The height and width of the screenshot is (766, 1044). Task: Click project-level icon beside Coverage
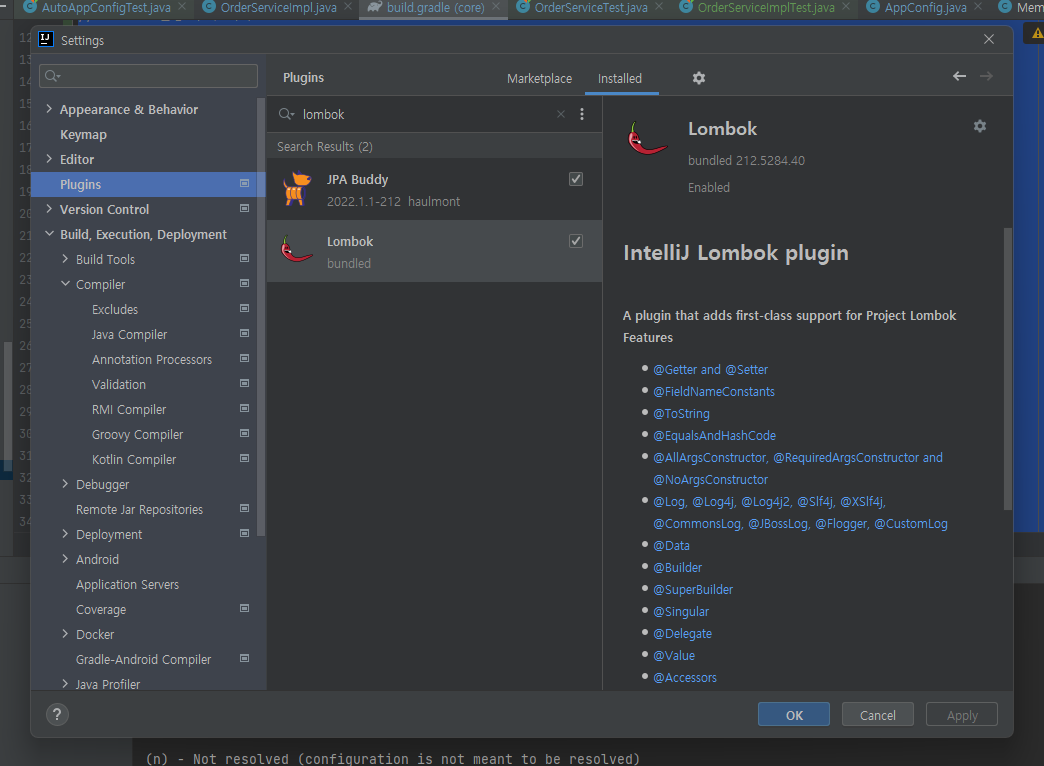coord(244,608)
